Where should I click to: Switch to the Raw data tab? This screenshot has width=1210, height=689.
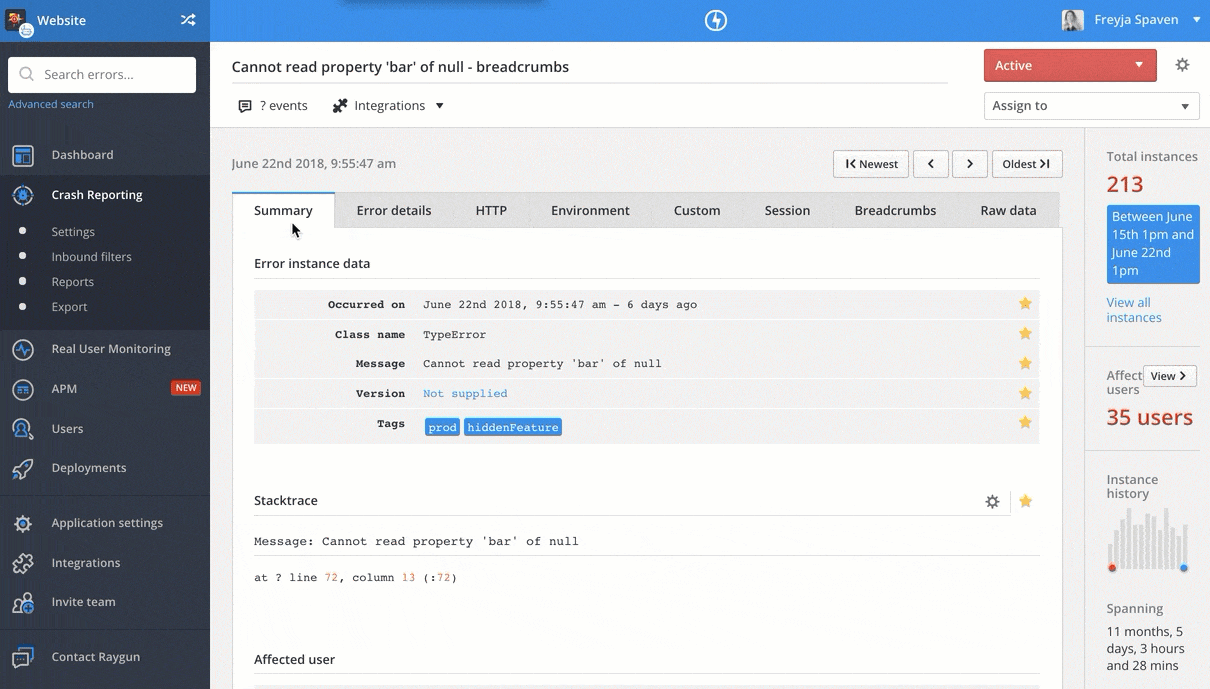pos(1008,210)
